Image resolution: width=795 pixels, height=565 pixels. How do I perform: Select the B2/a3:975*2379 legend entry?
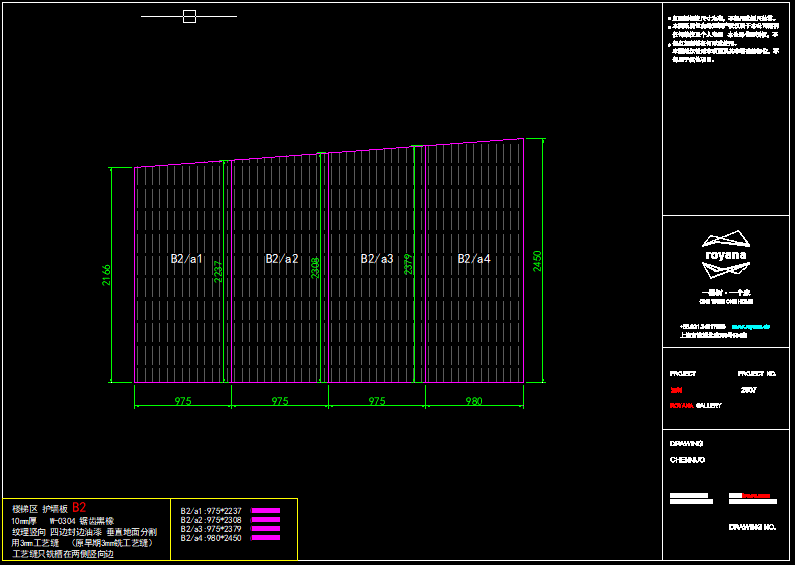pos(211,529)
